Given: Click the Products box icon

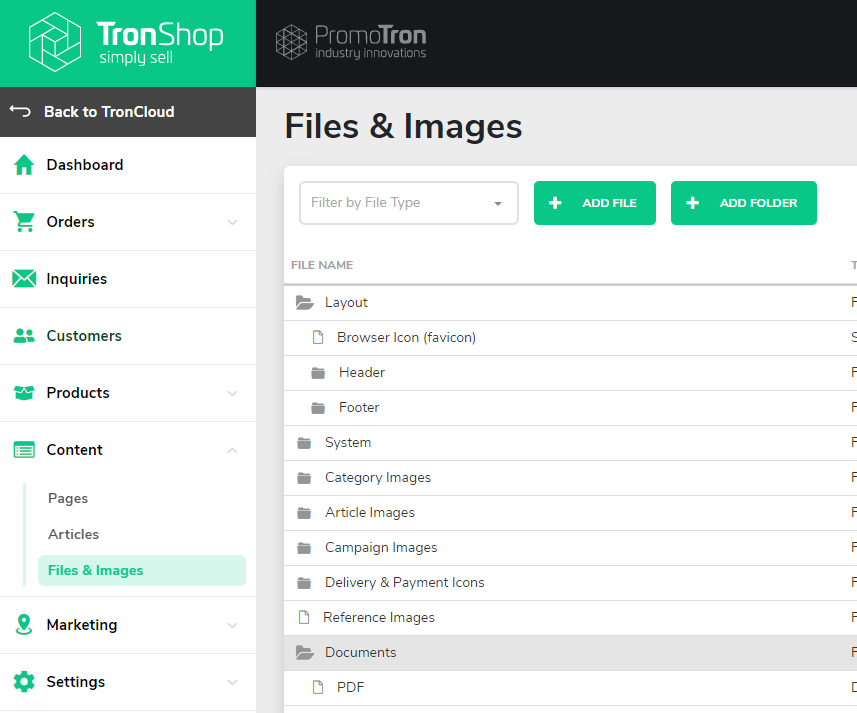Looking at the screenshot, I should [24, 393].
